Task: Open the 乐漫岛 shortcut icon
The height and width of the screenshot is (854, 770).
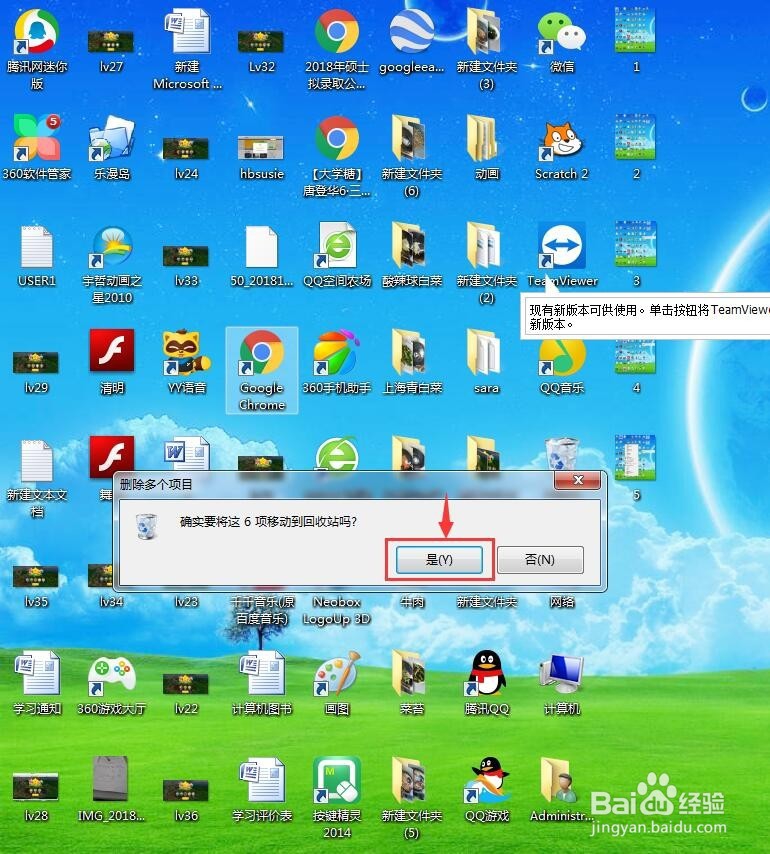Action: [x=111, y=139]
